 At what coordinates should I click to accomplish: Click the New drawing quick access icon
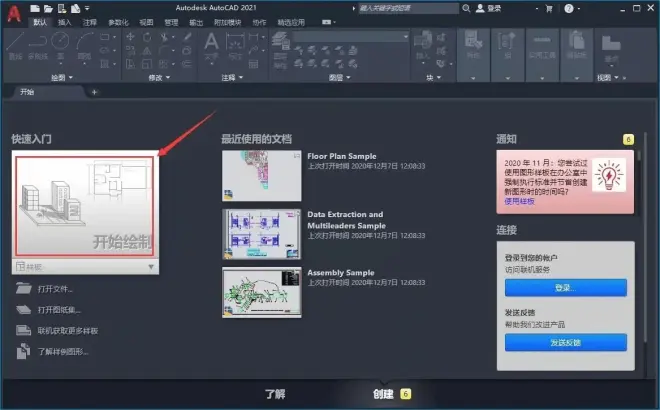pos(35,8)
